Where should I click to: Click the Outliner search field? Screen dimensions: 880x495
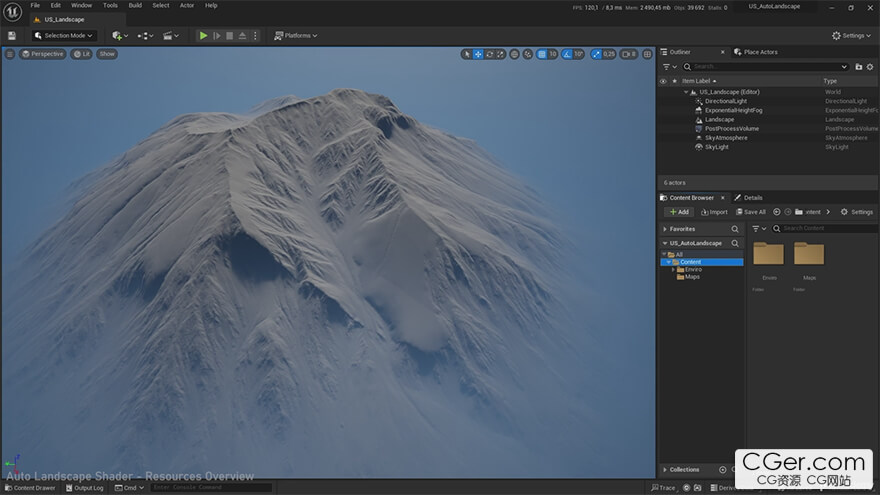(x=766, y=67)
